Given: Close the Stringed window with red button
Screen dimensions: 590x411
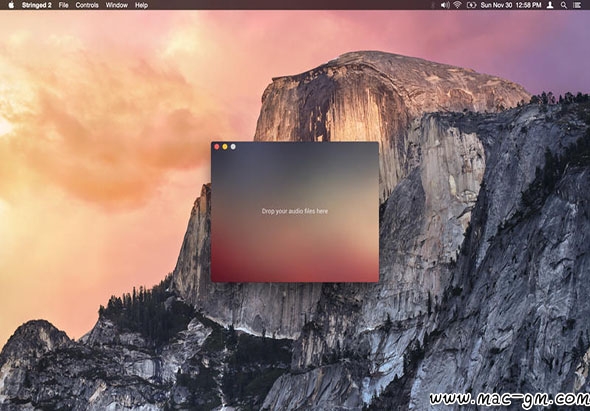Looking at the screenshot, I should pos(217,147).
